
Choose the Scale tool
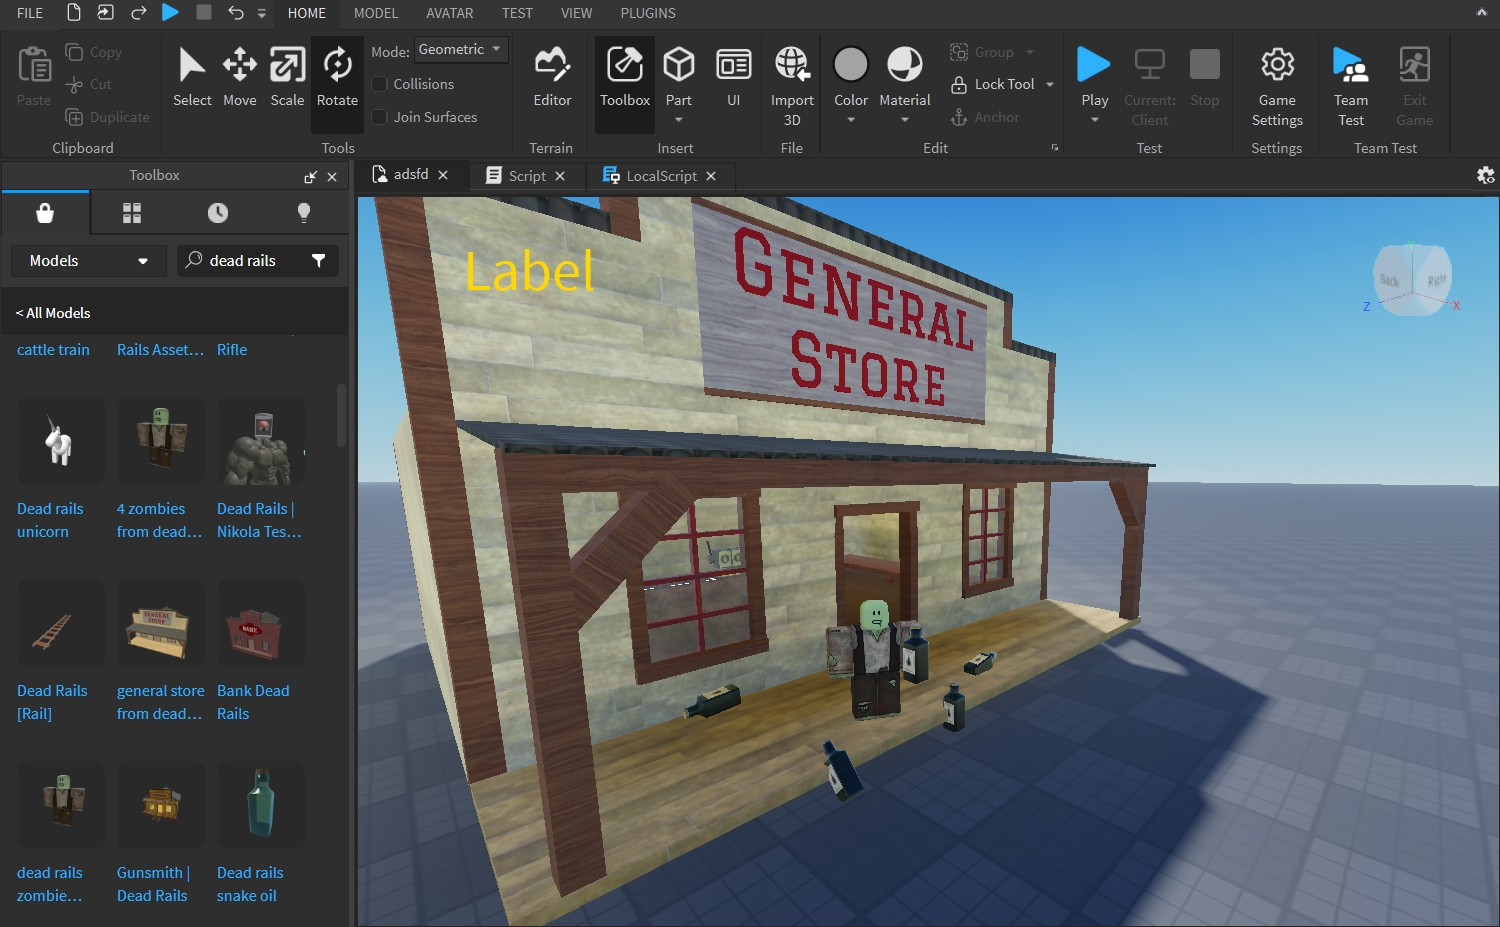287,78
